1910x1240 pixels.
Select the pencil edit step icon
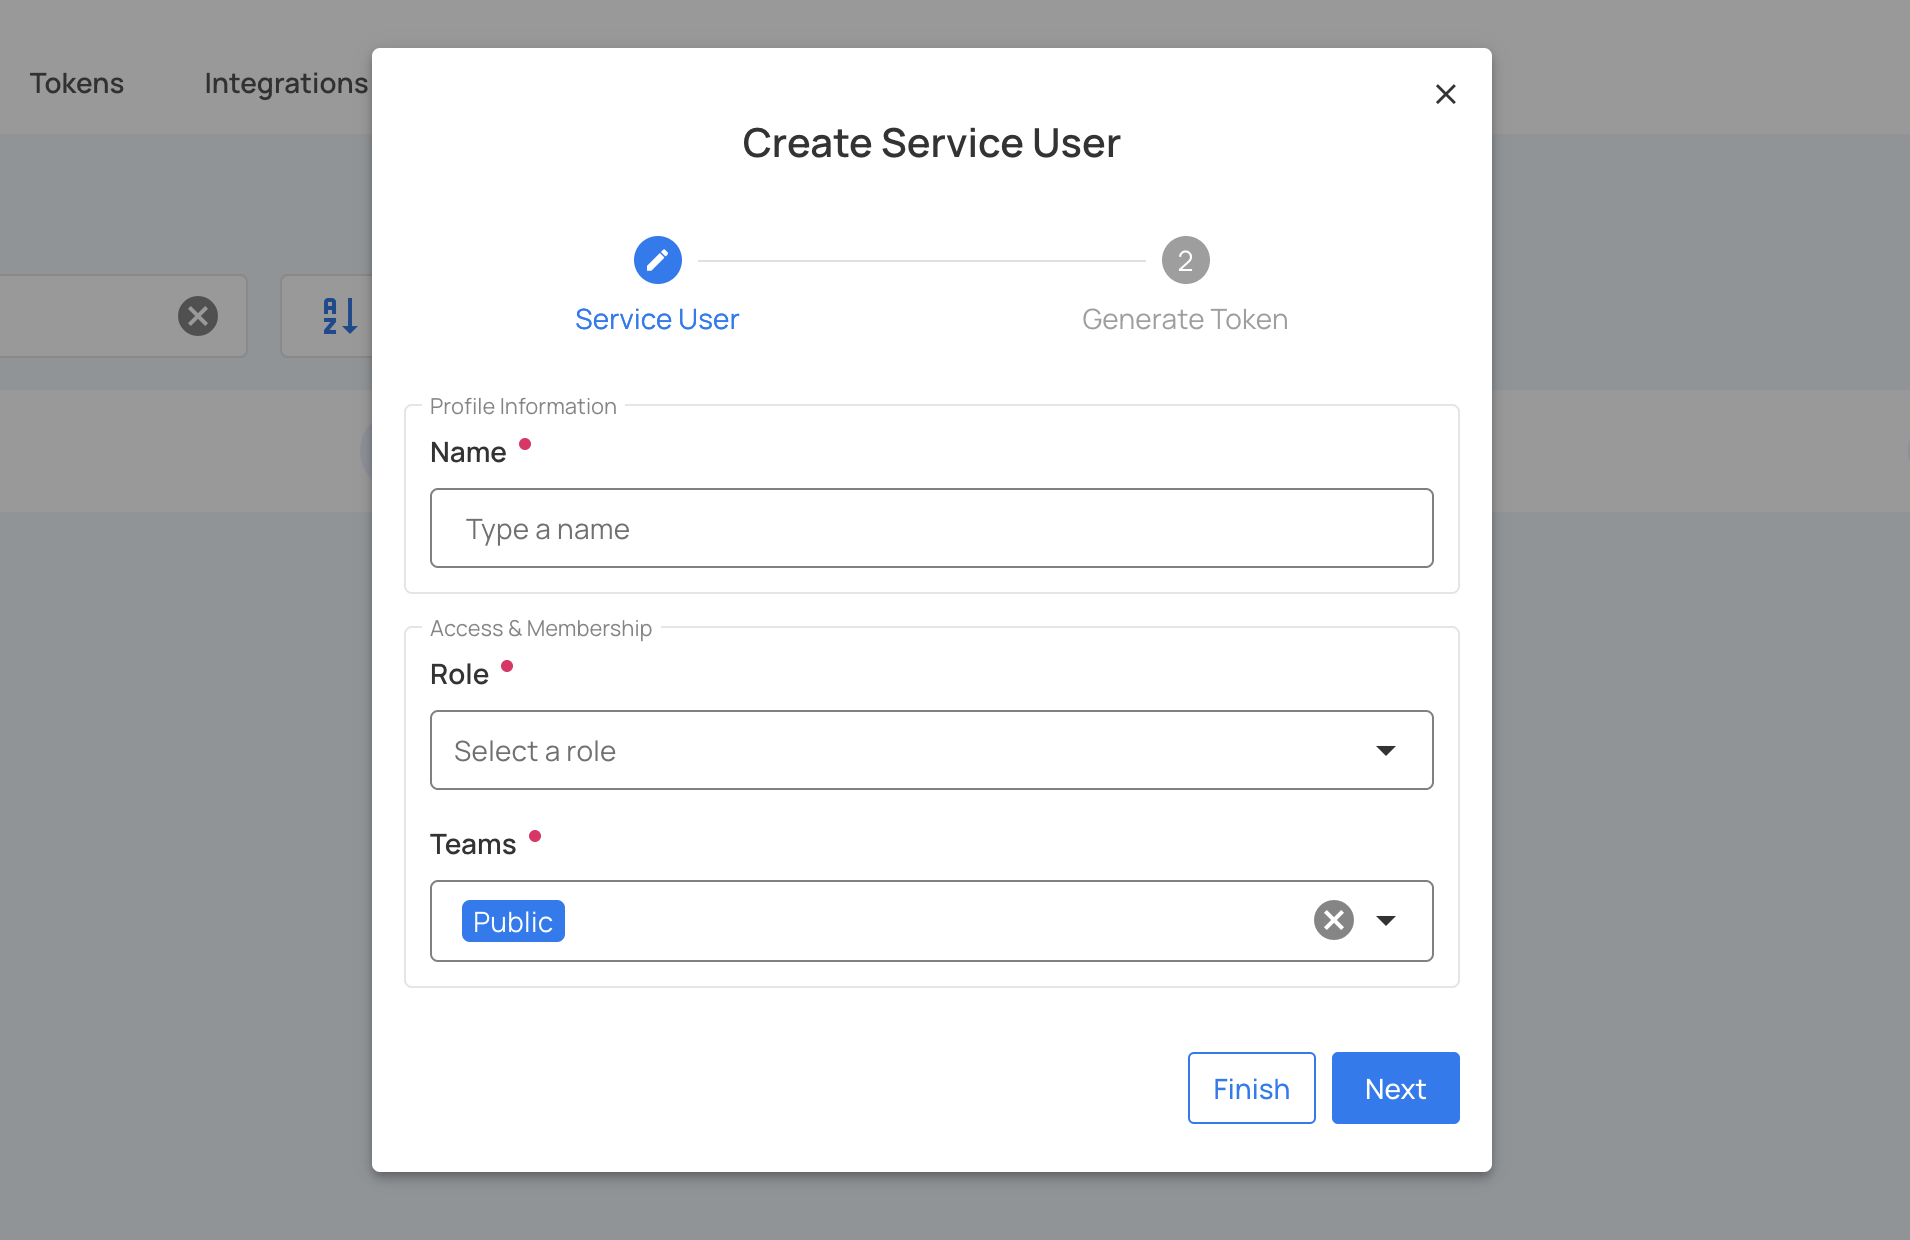point(657,260)
